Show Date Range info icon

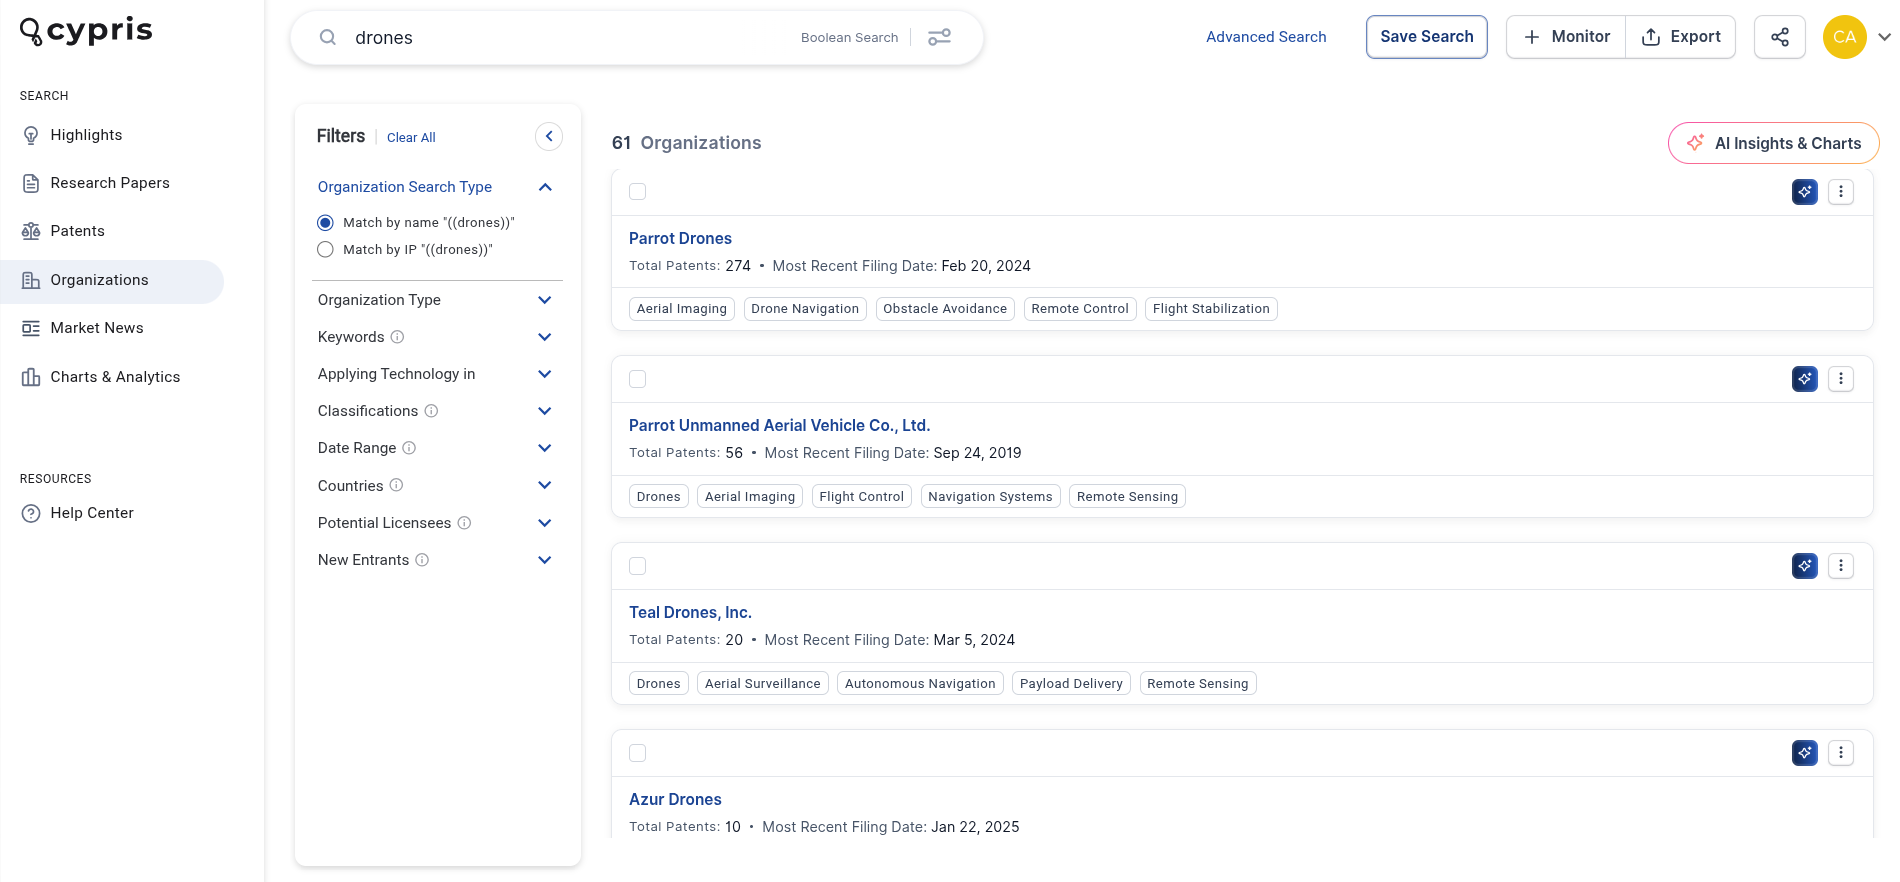(409, 448)
